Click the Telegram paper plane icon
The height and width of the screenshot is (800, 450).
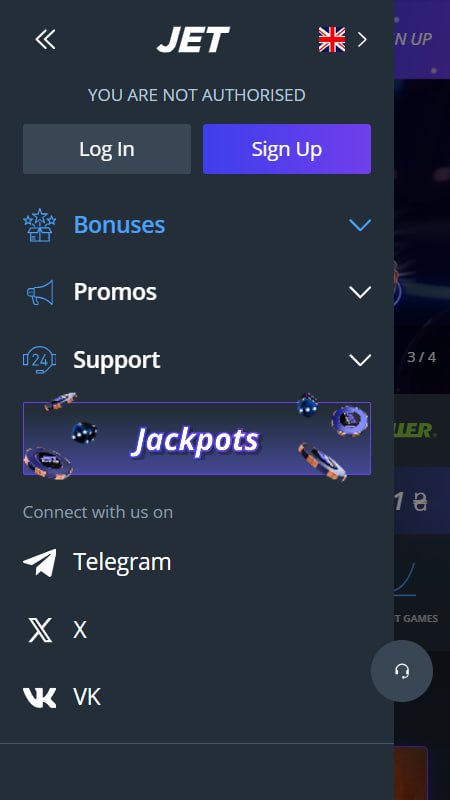(39, 563)
